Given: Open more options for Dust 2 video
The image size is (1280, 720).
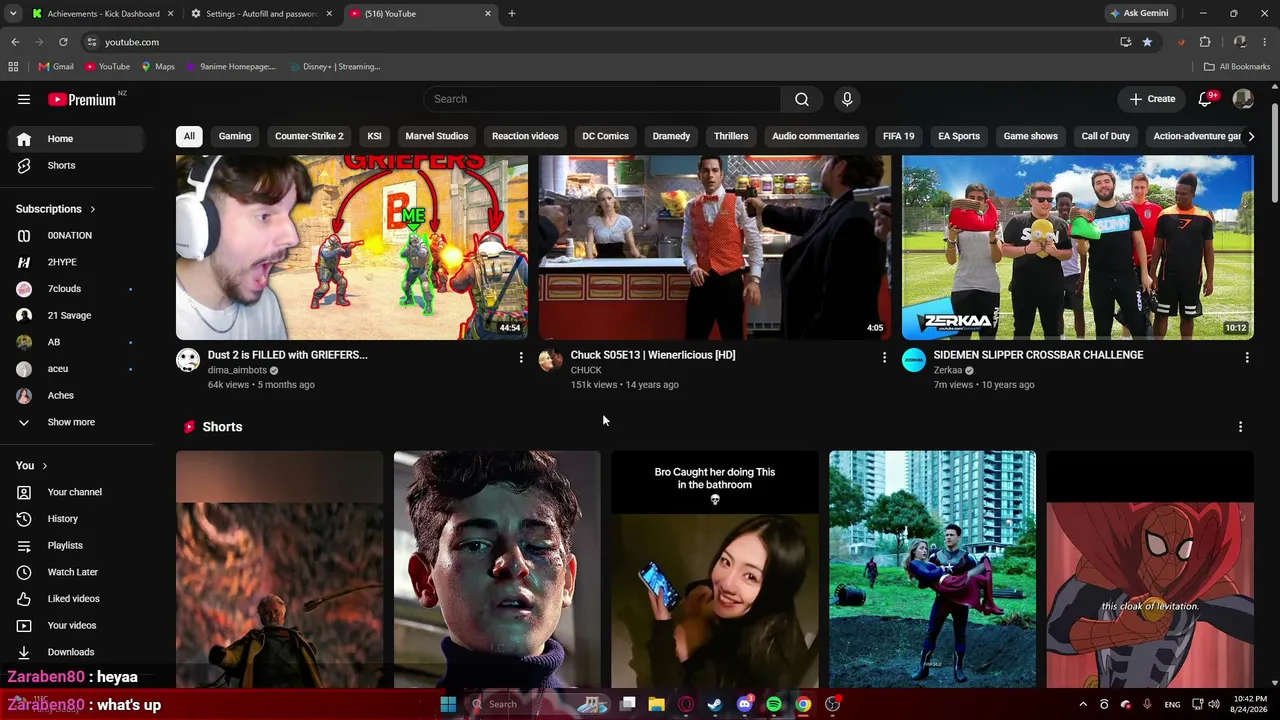Looking at the screenshot, I should (x=521, y=357).
